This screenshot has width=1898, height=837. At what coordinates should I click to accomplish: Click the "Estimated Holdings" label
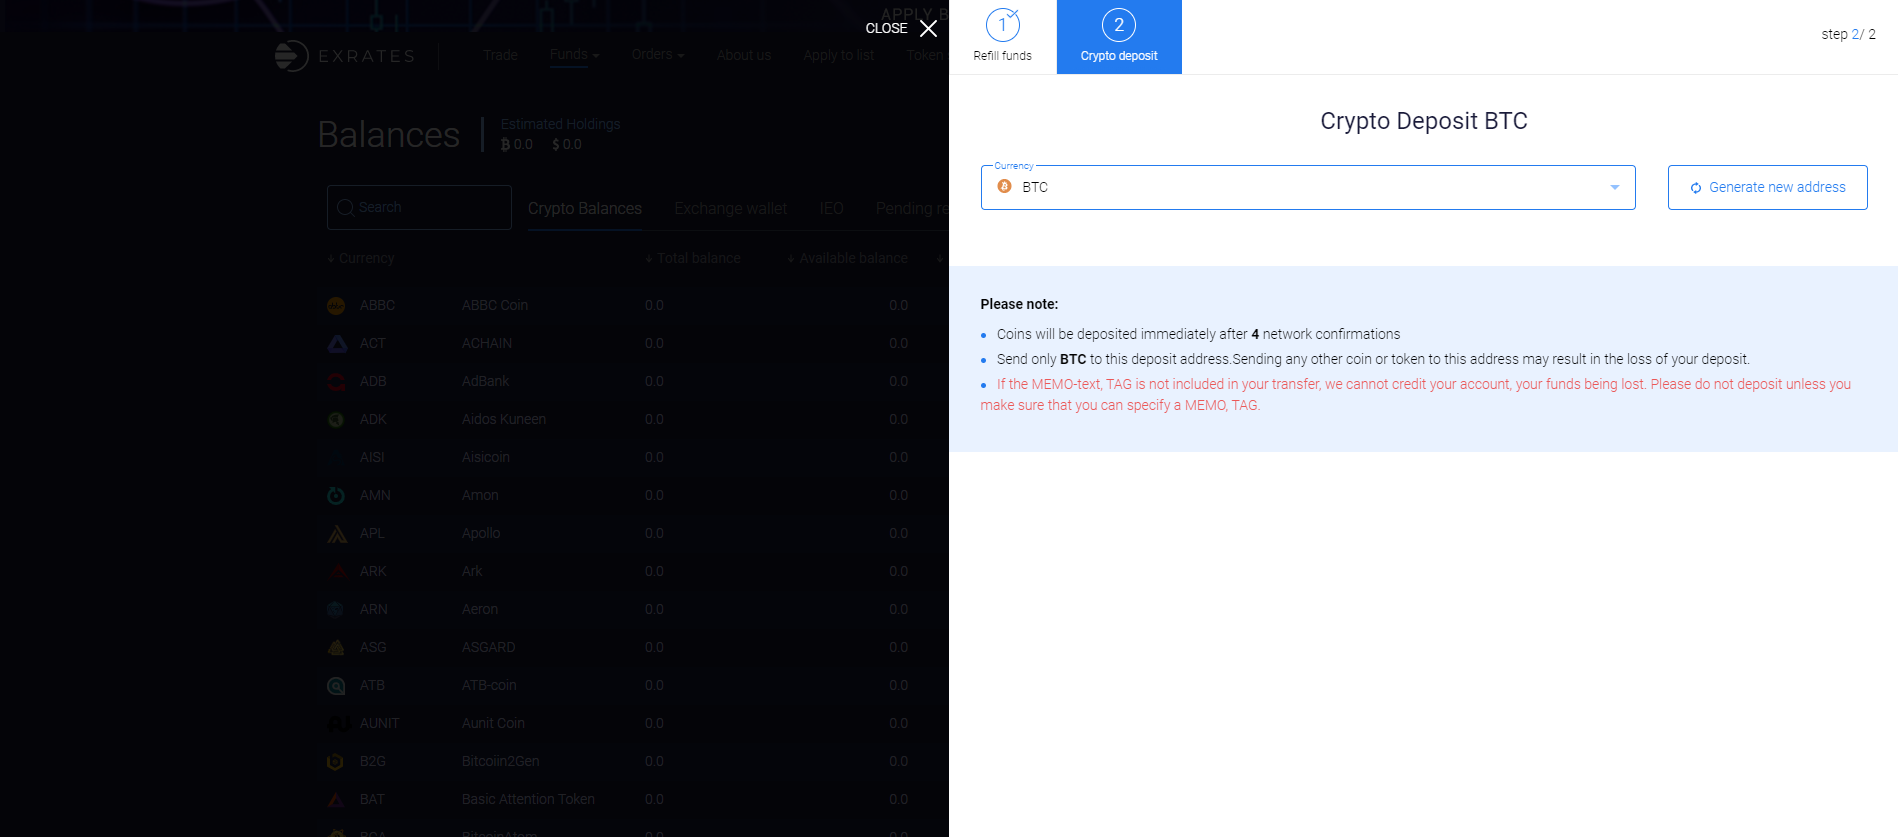560,124
